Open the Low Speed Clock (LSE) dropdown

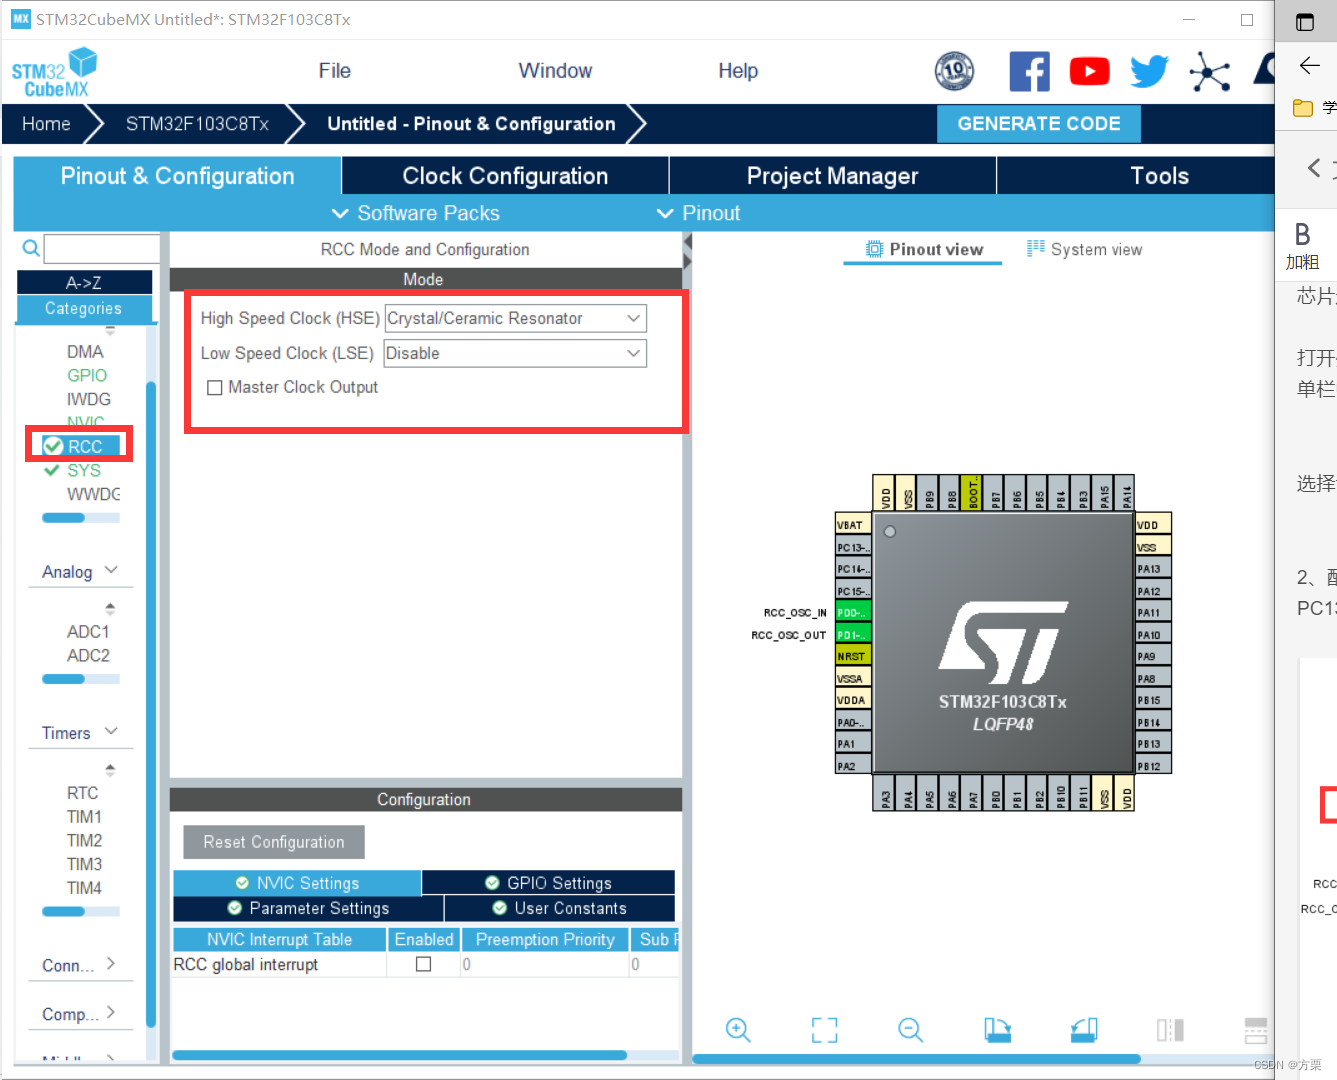(x=515, y=353)
